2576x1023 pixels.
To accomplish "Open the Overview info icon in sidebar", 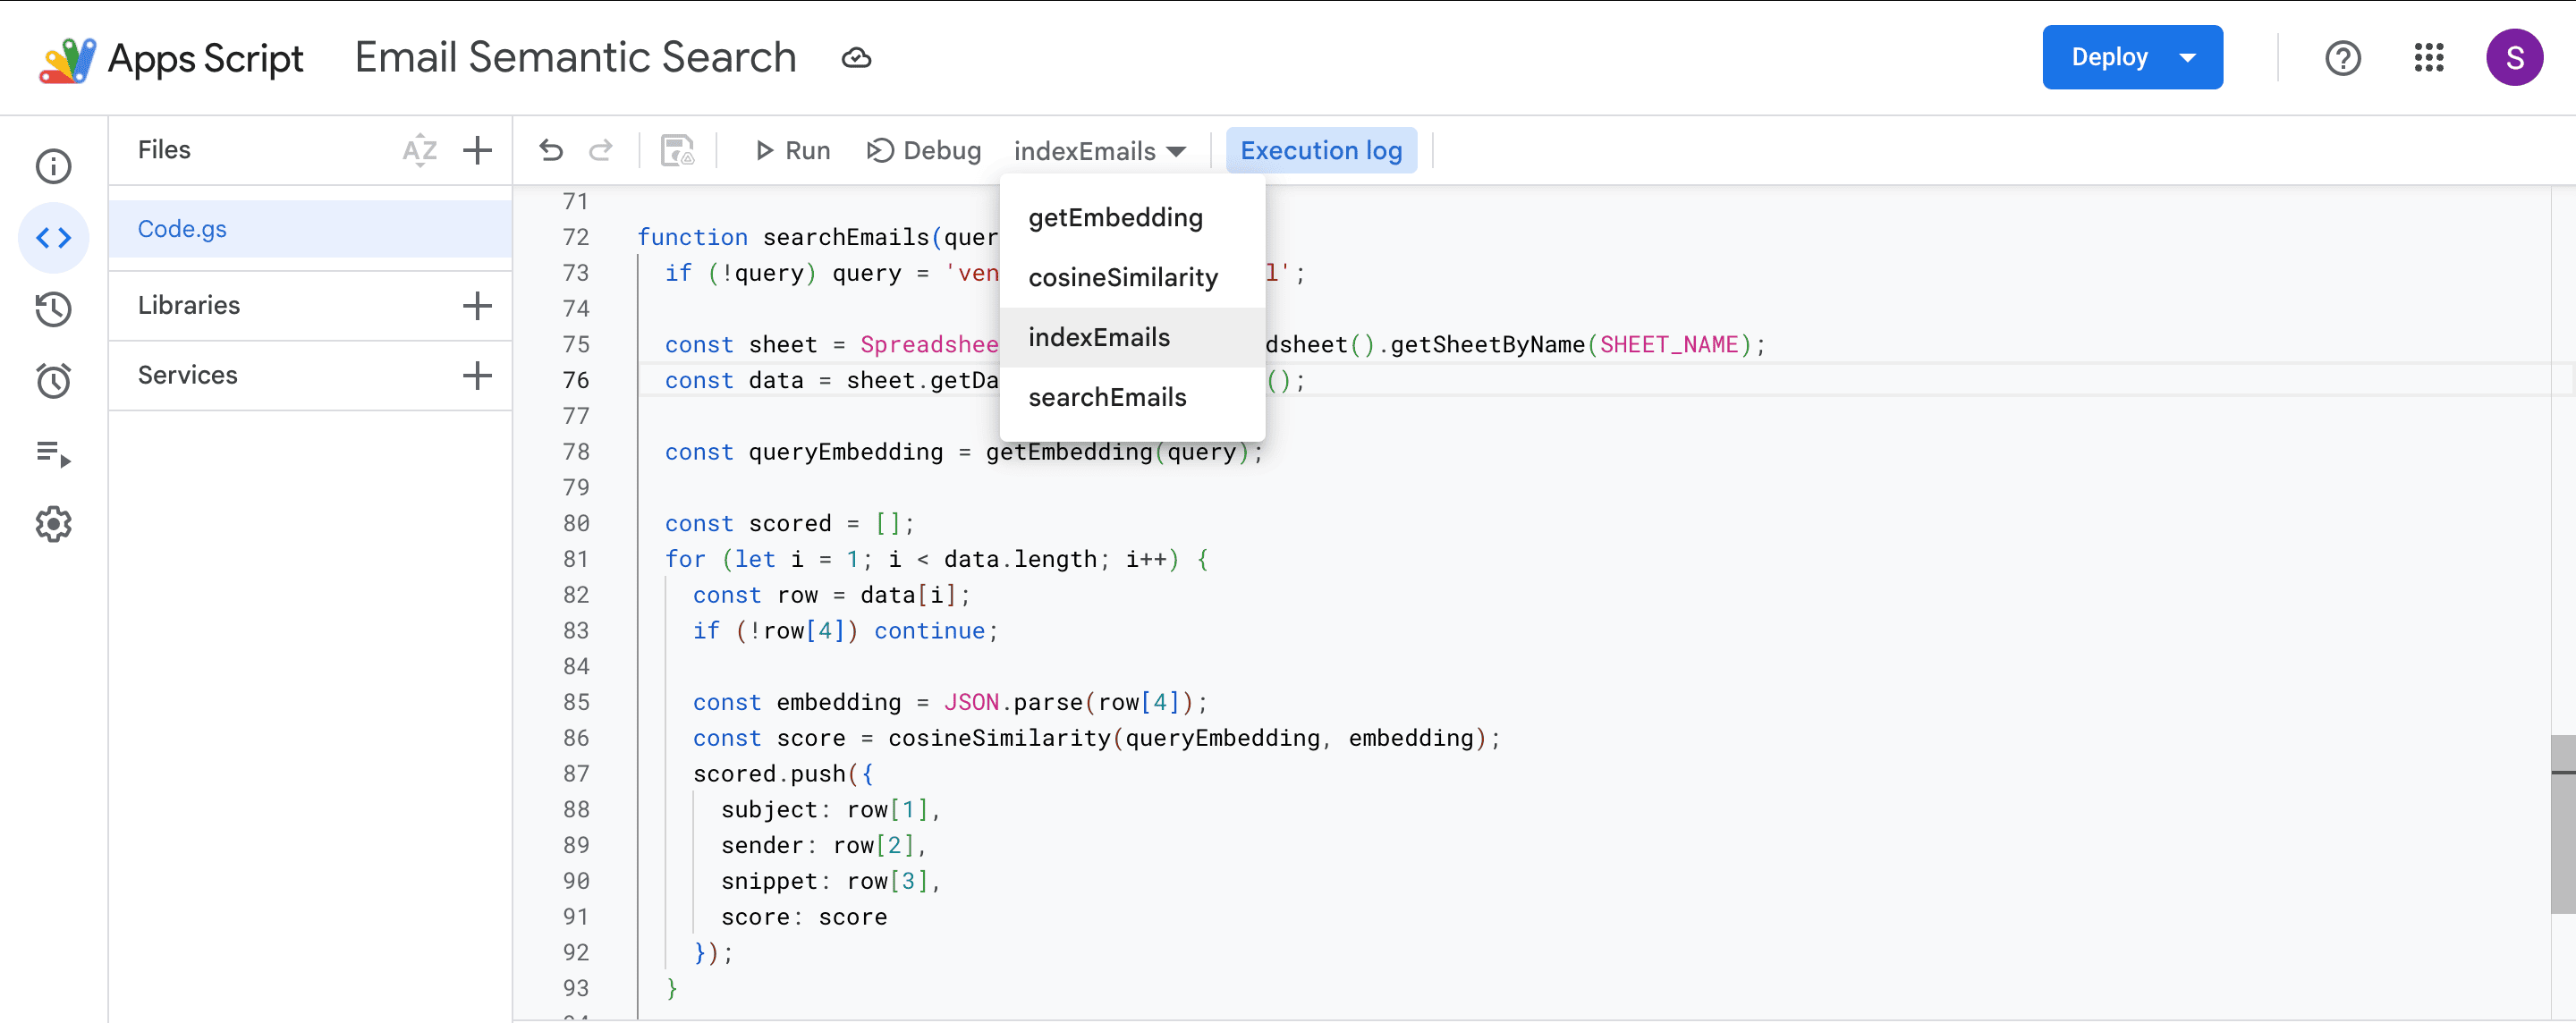I will coord(54,166).
